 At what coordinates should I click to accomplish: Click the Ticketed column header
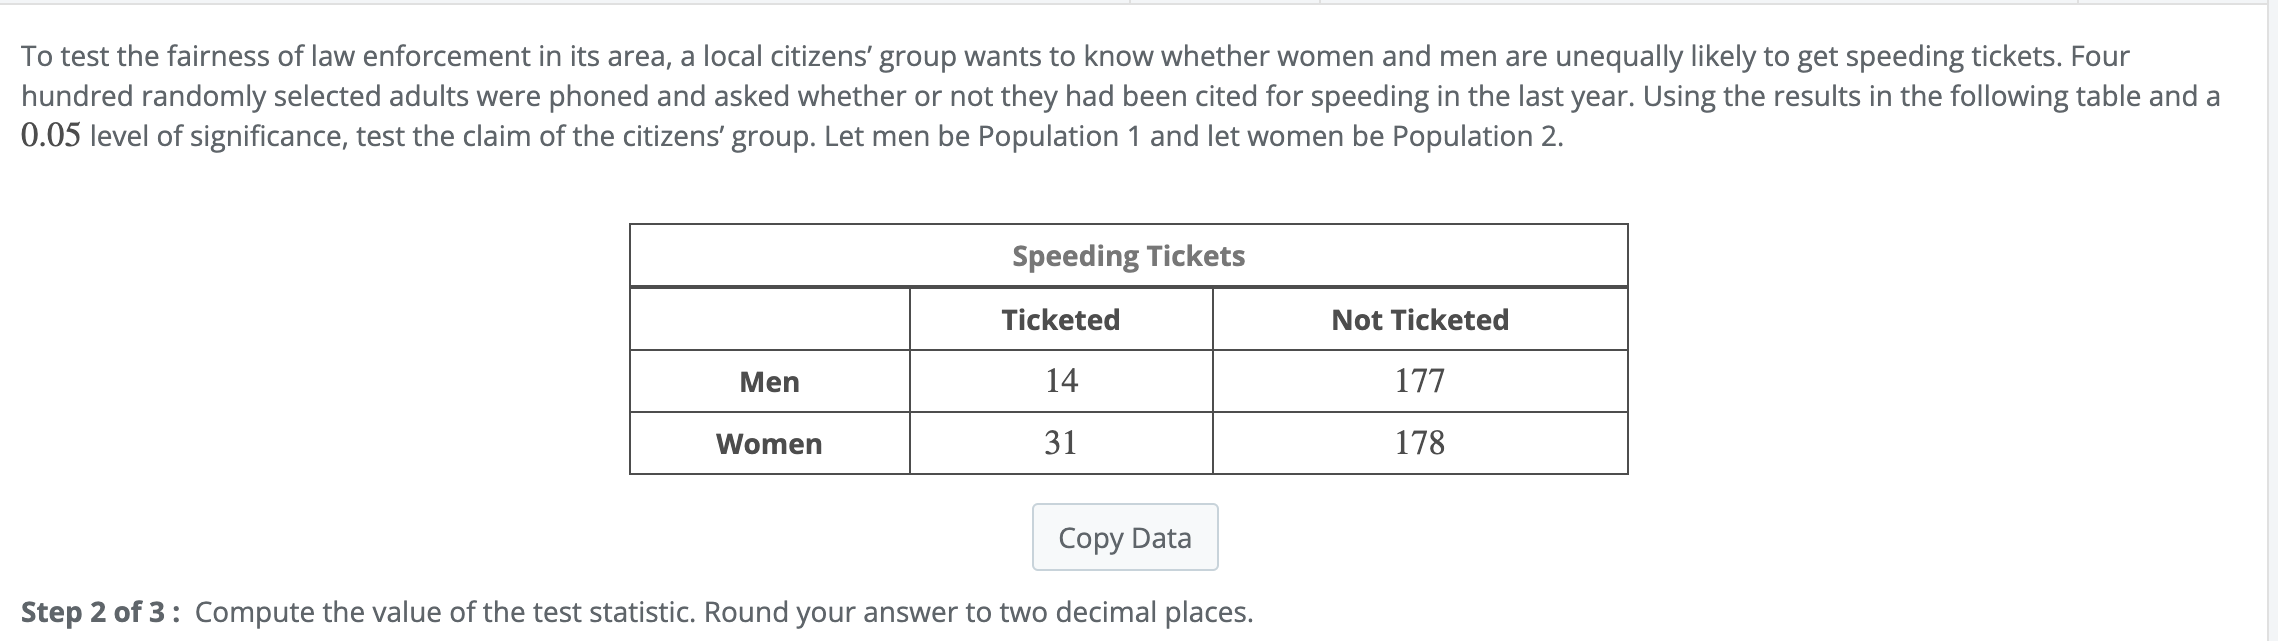(x=1061, y=320)
